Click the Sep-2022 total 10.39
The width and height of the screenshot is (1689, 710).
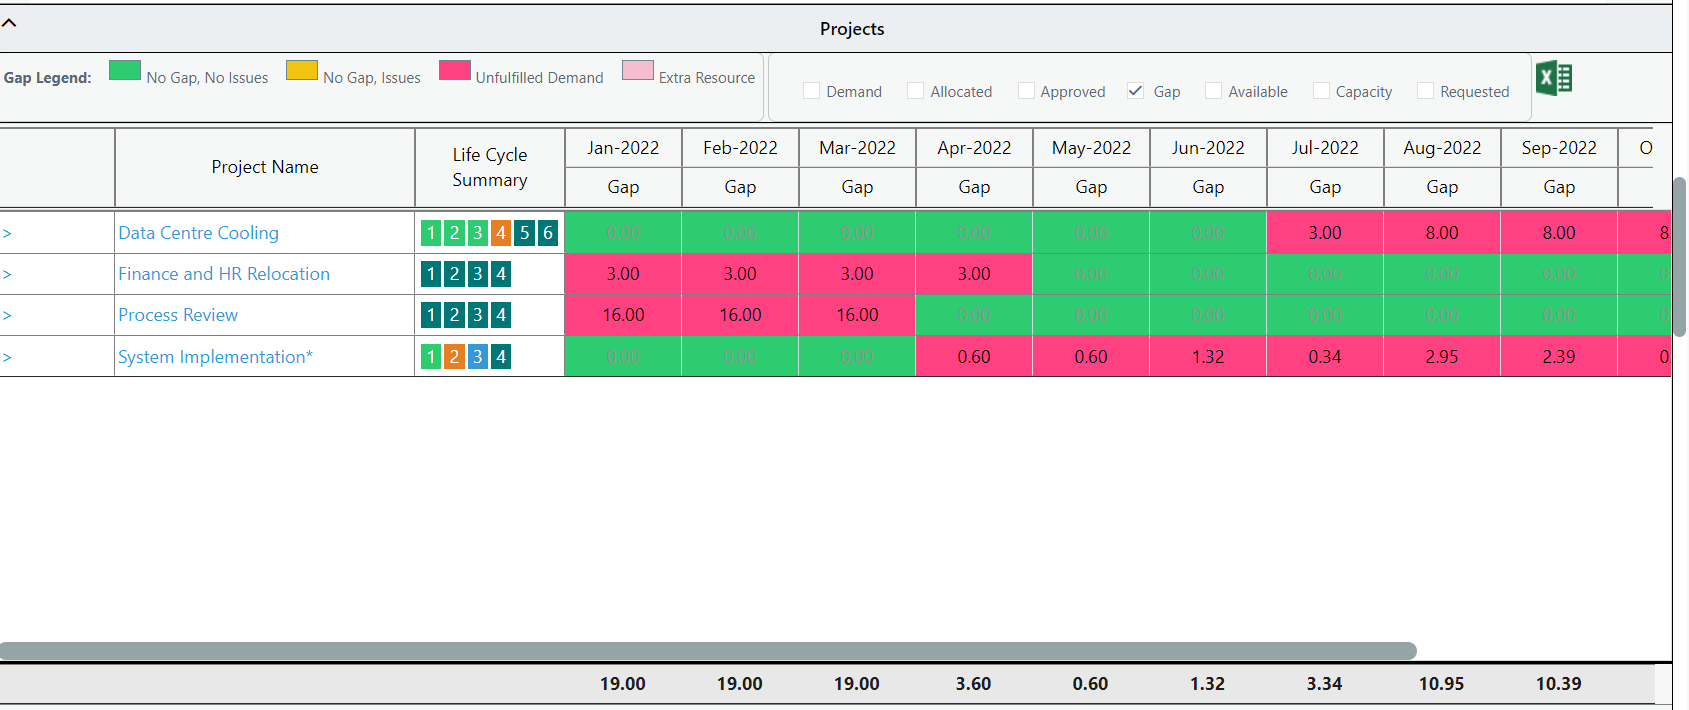(x=1559, y=684)
